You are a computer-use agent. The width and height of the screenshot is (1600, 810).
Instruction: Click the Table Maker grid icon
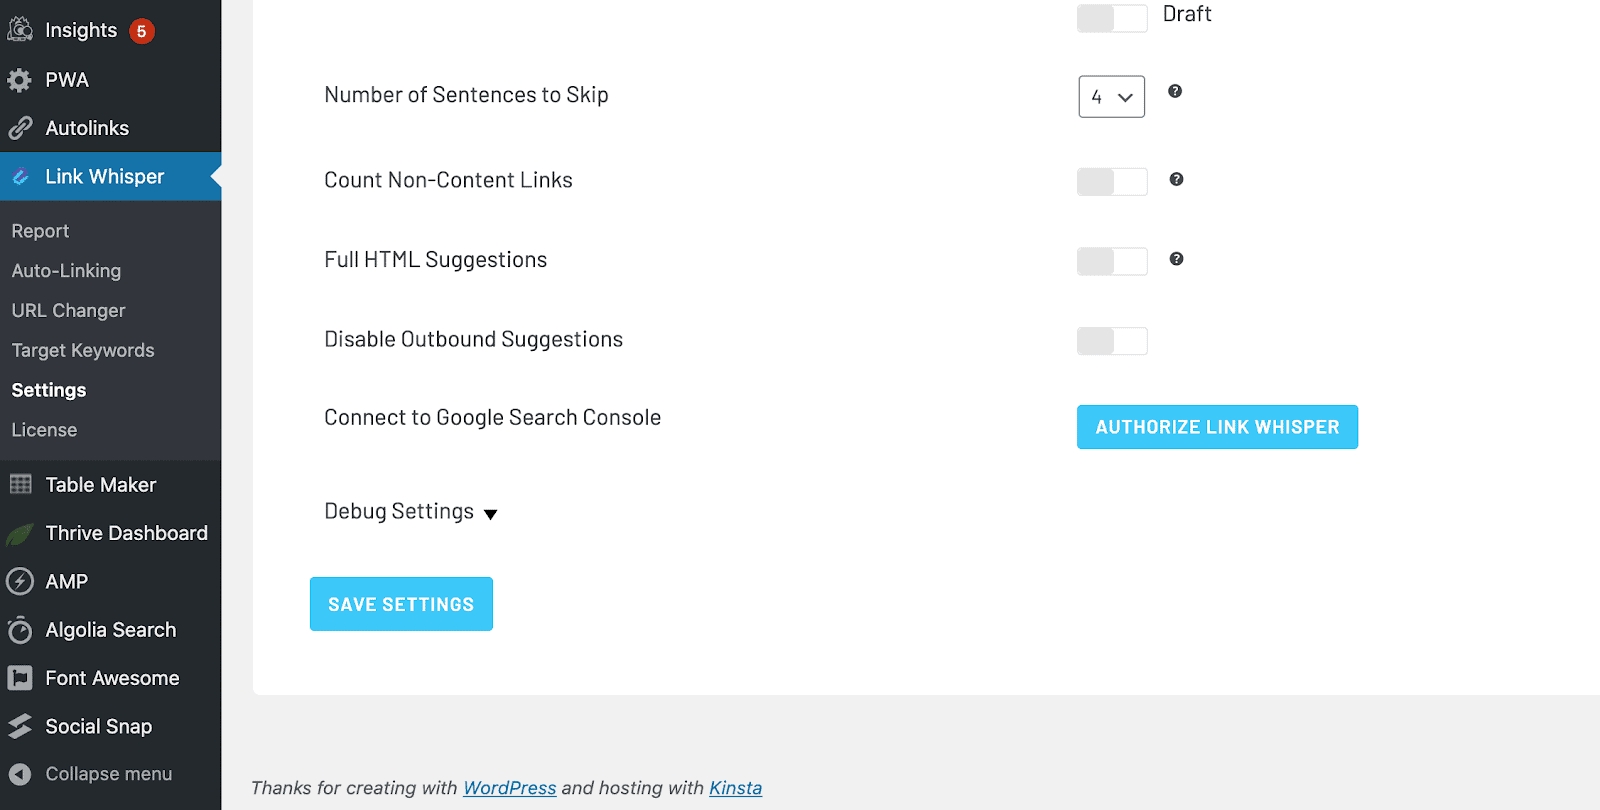(20, 484)
